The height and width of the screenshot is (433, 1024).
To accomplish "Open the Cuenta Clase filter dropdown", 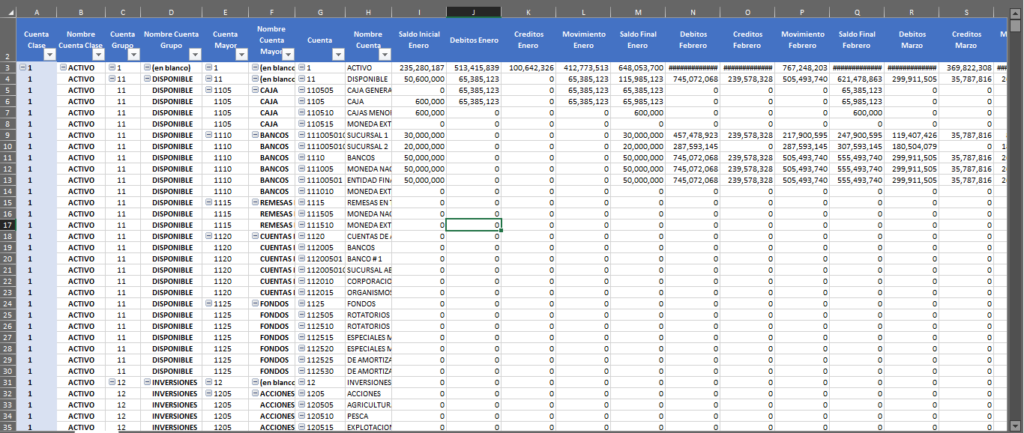I will click(x=50, y=56).
